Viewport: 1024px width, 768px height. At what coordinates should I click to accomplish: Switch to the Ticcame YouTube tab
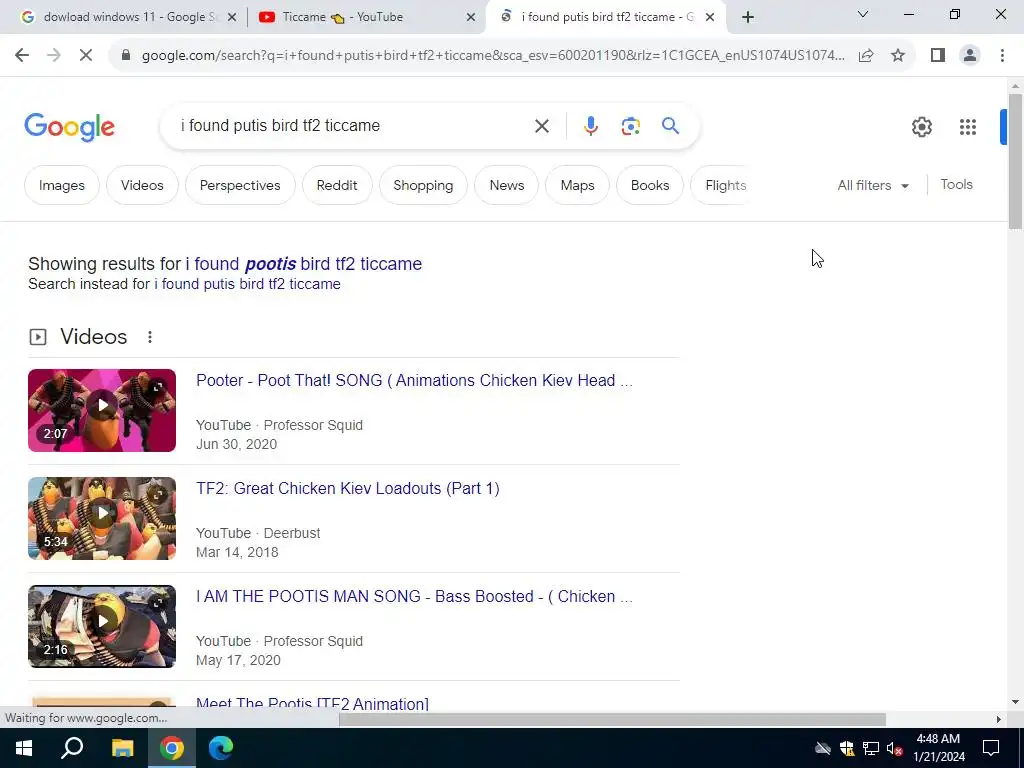pos(368,17)
